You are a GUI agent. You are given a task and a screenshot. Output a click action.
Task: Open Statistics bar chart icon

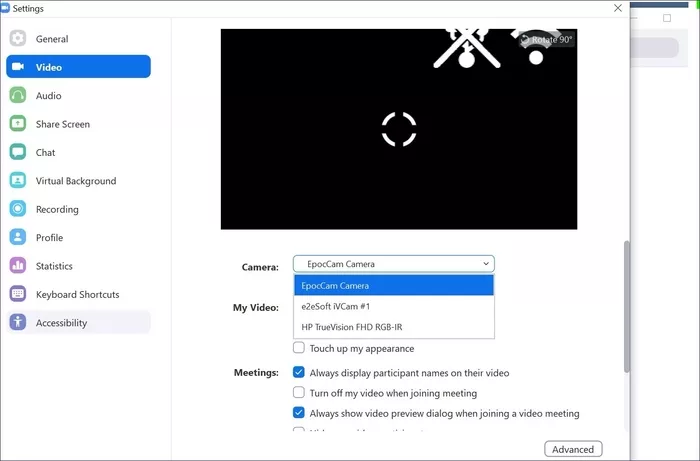(x=18, y=266)
